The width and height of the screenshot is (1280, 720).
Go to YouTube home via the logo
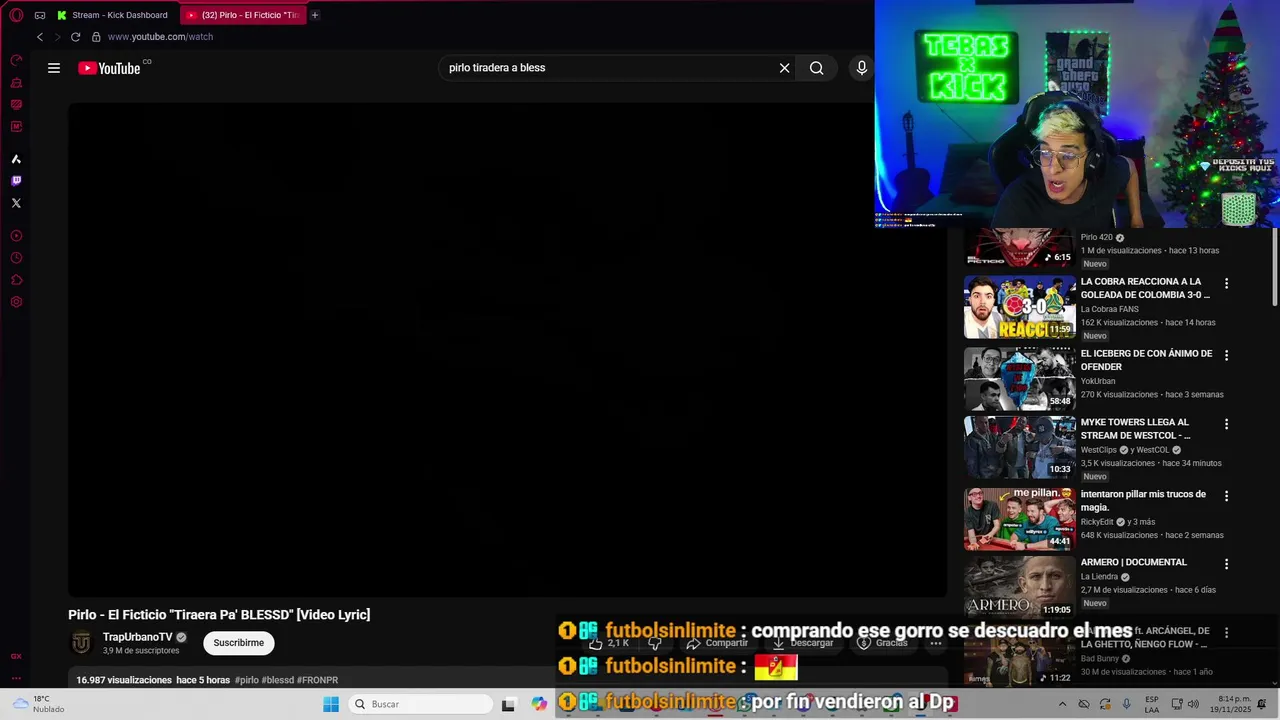coord(110,68)
